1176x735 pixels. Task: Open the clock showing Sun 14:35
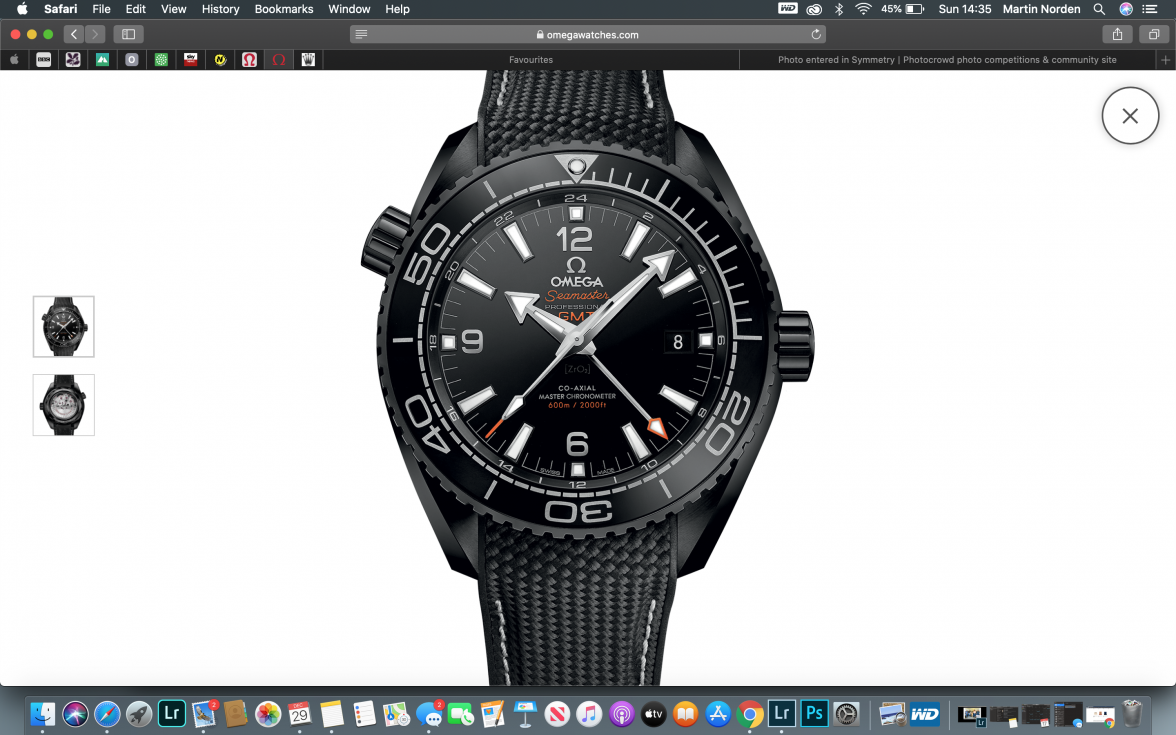point(964,9)
